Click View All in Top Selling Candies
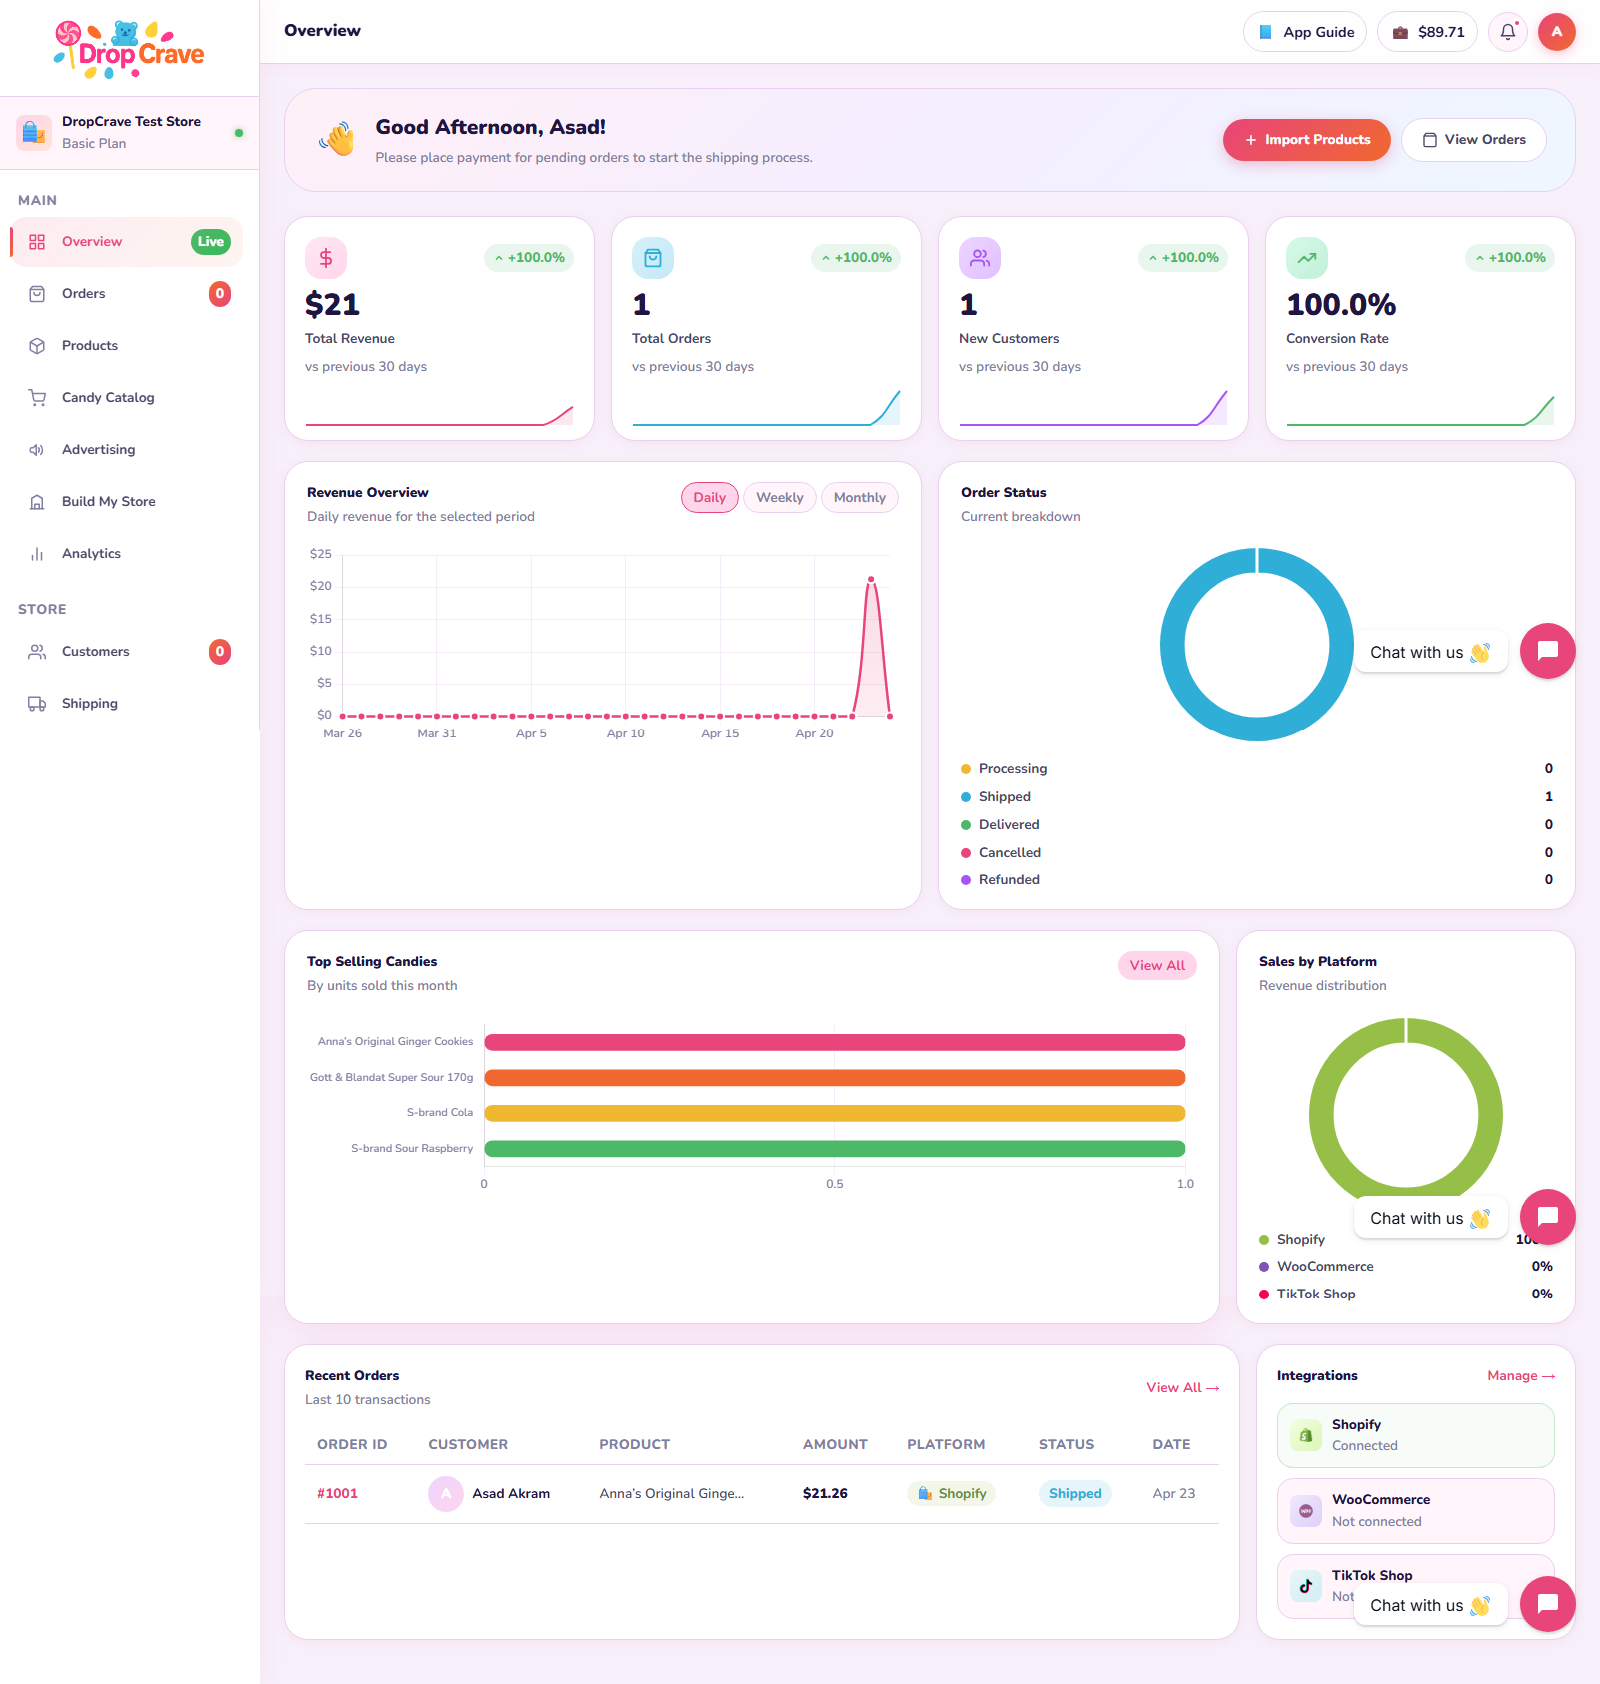The width and height of the screenshot is (1600, 1684). pos(1157,966)
